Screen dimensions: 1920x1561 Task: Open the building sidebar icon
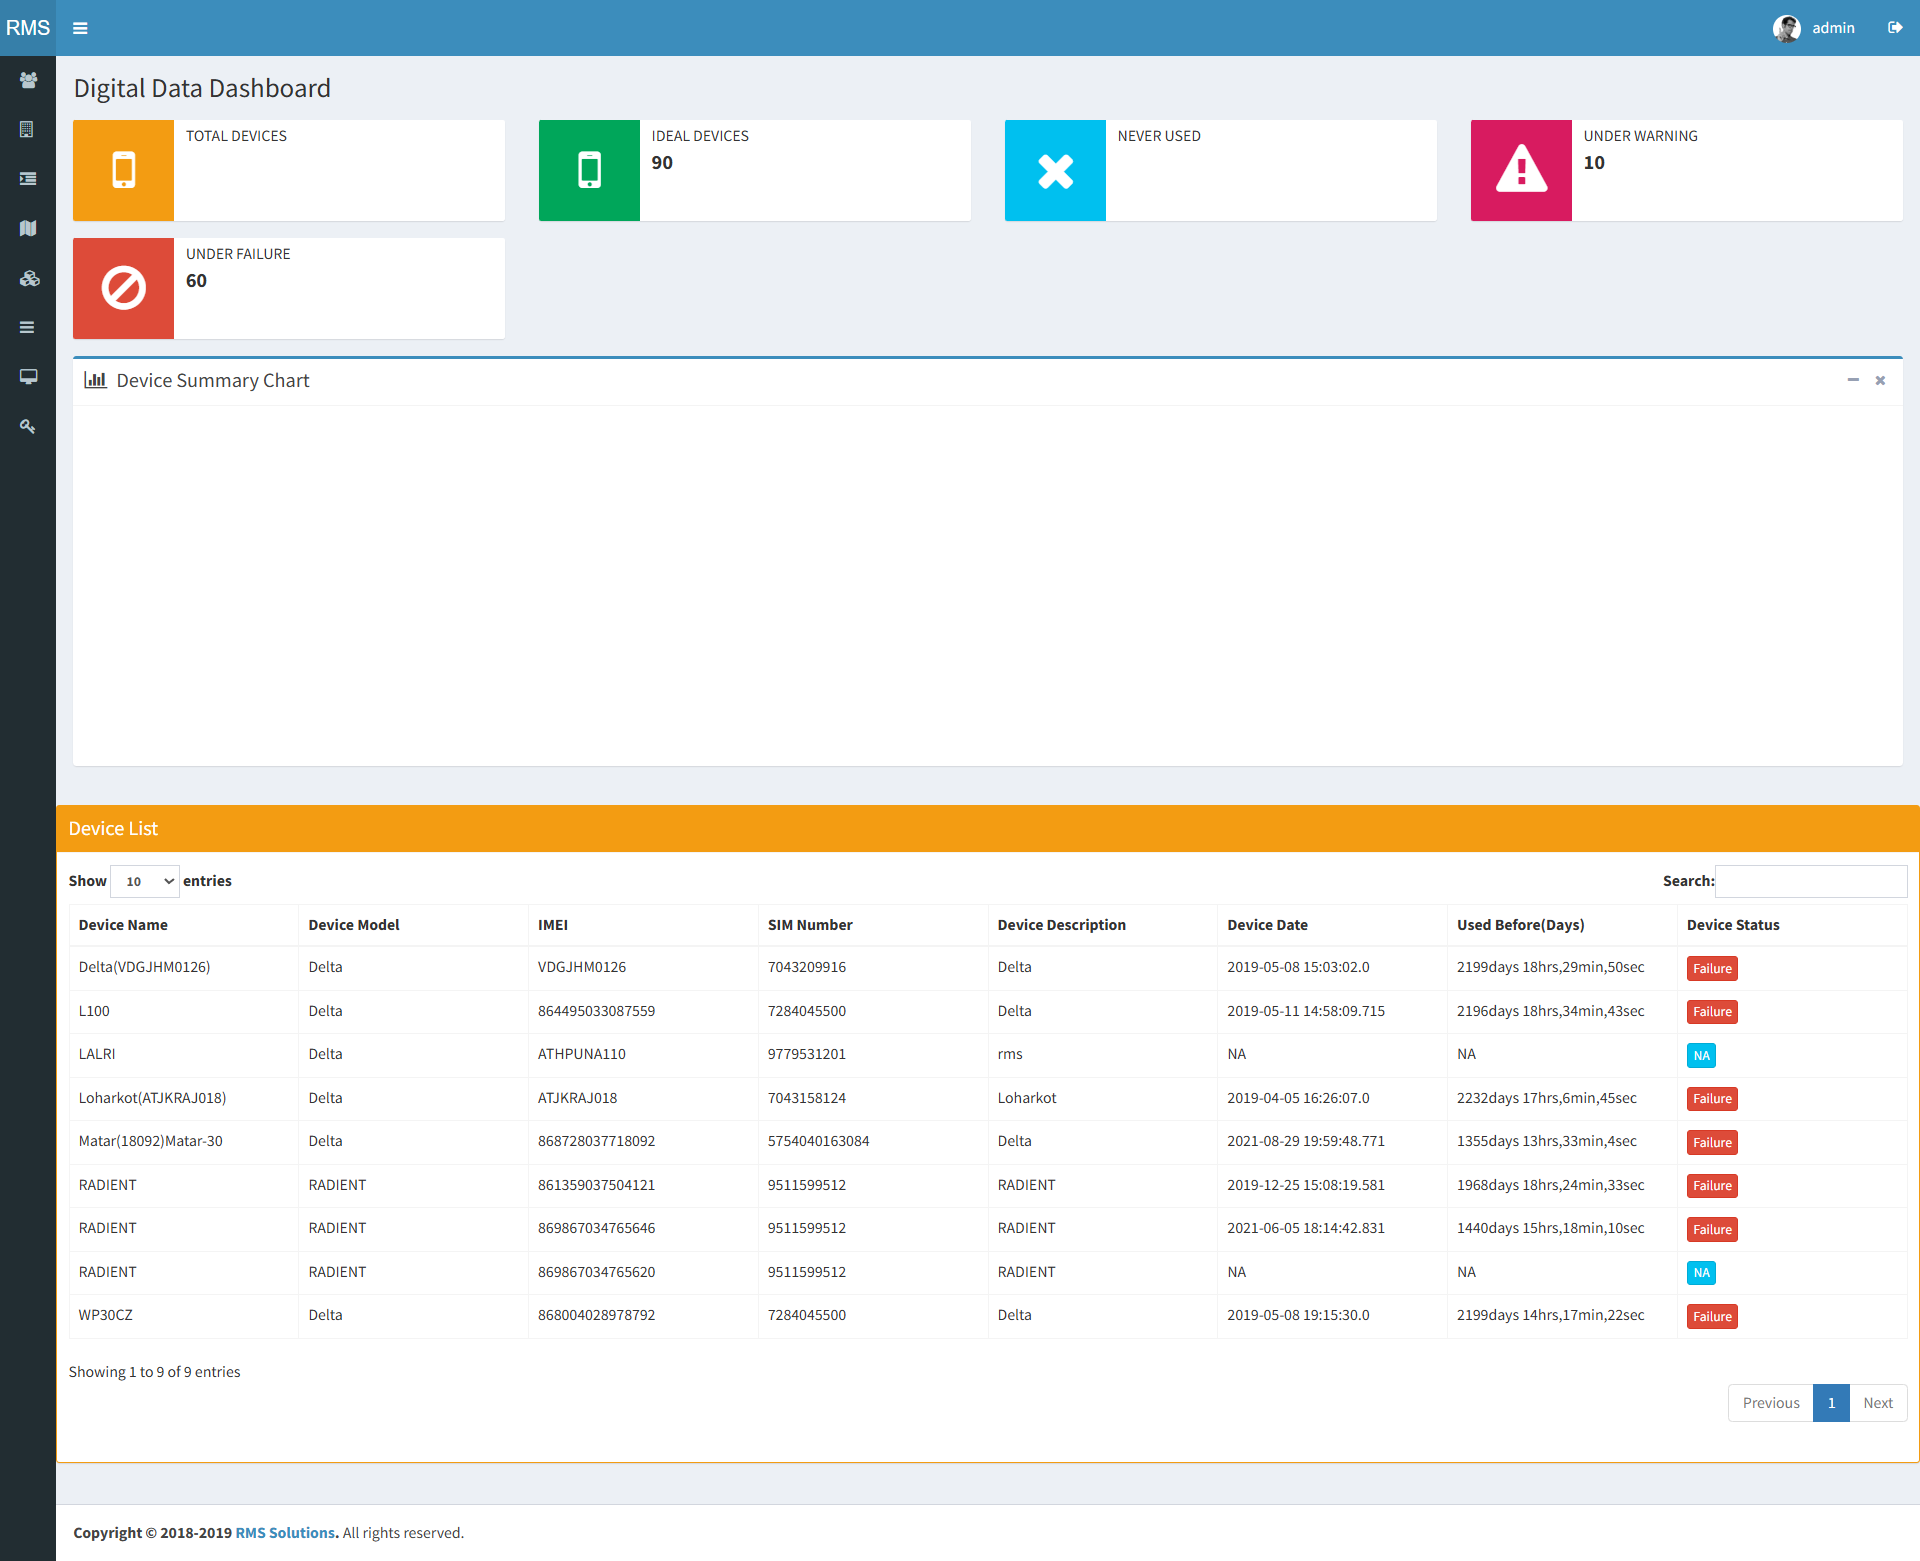click(x=28, y=129)
